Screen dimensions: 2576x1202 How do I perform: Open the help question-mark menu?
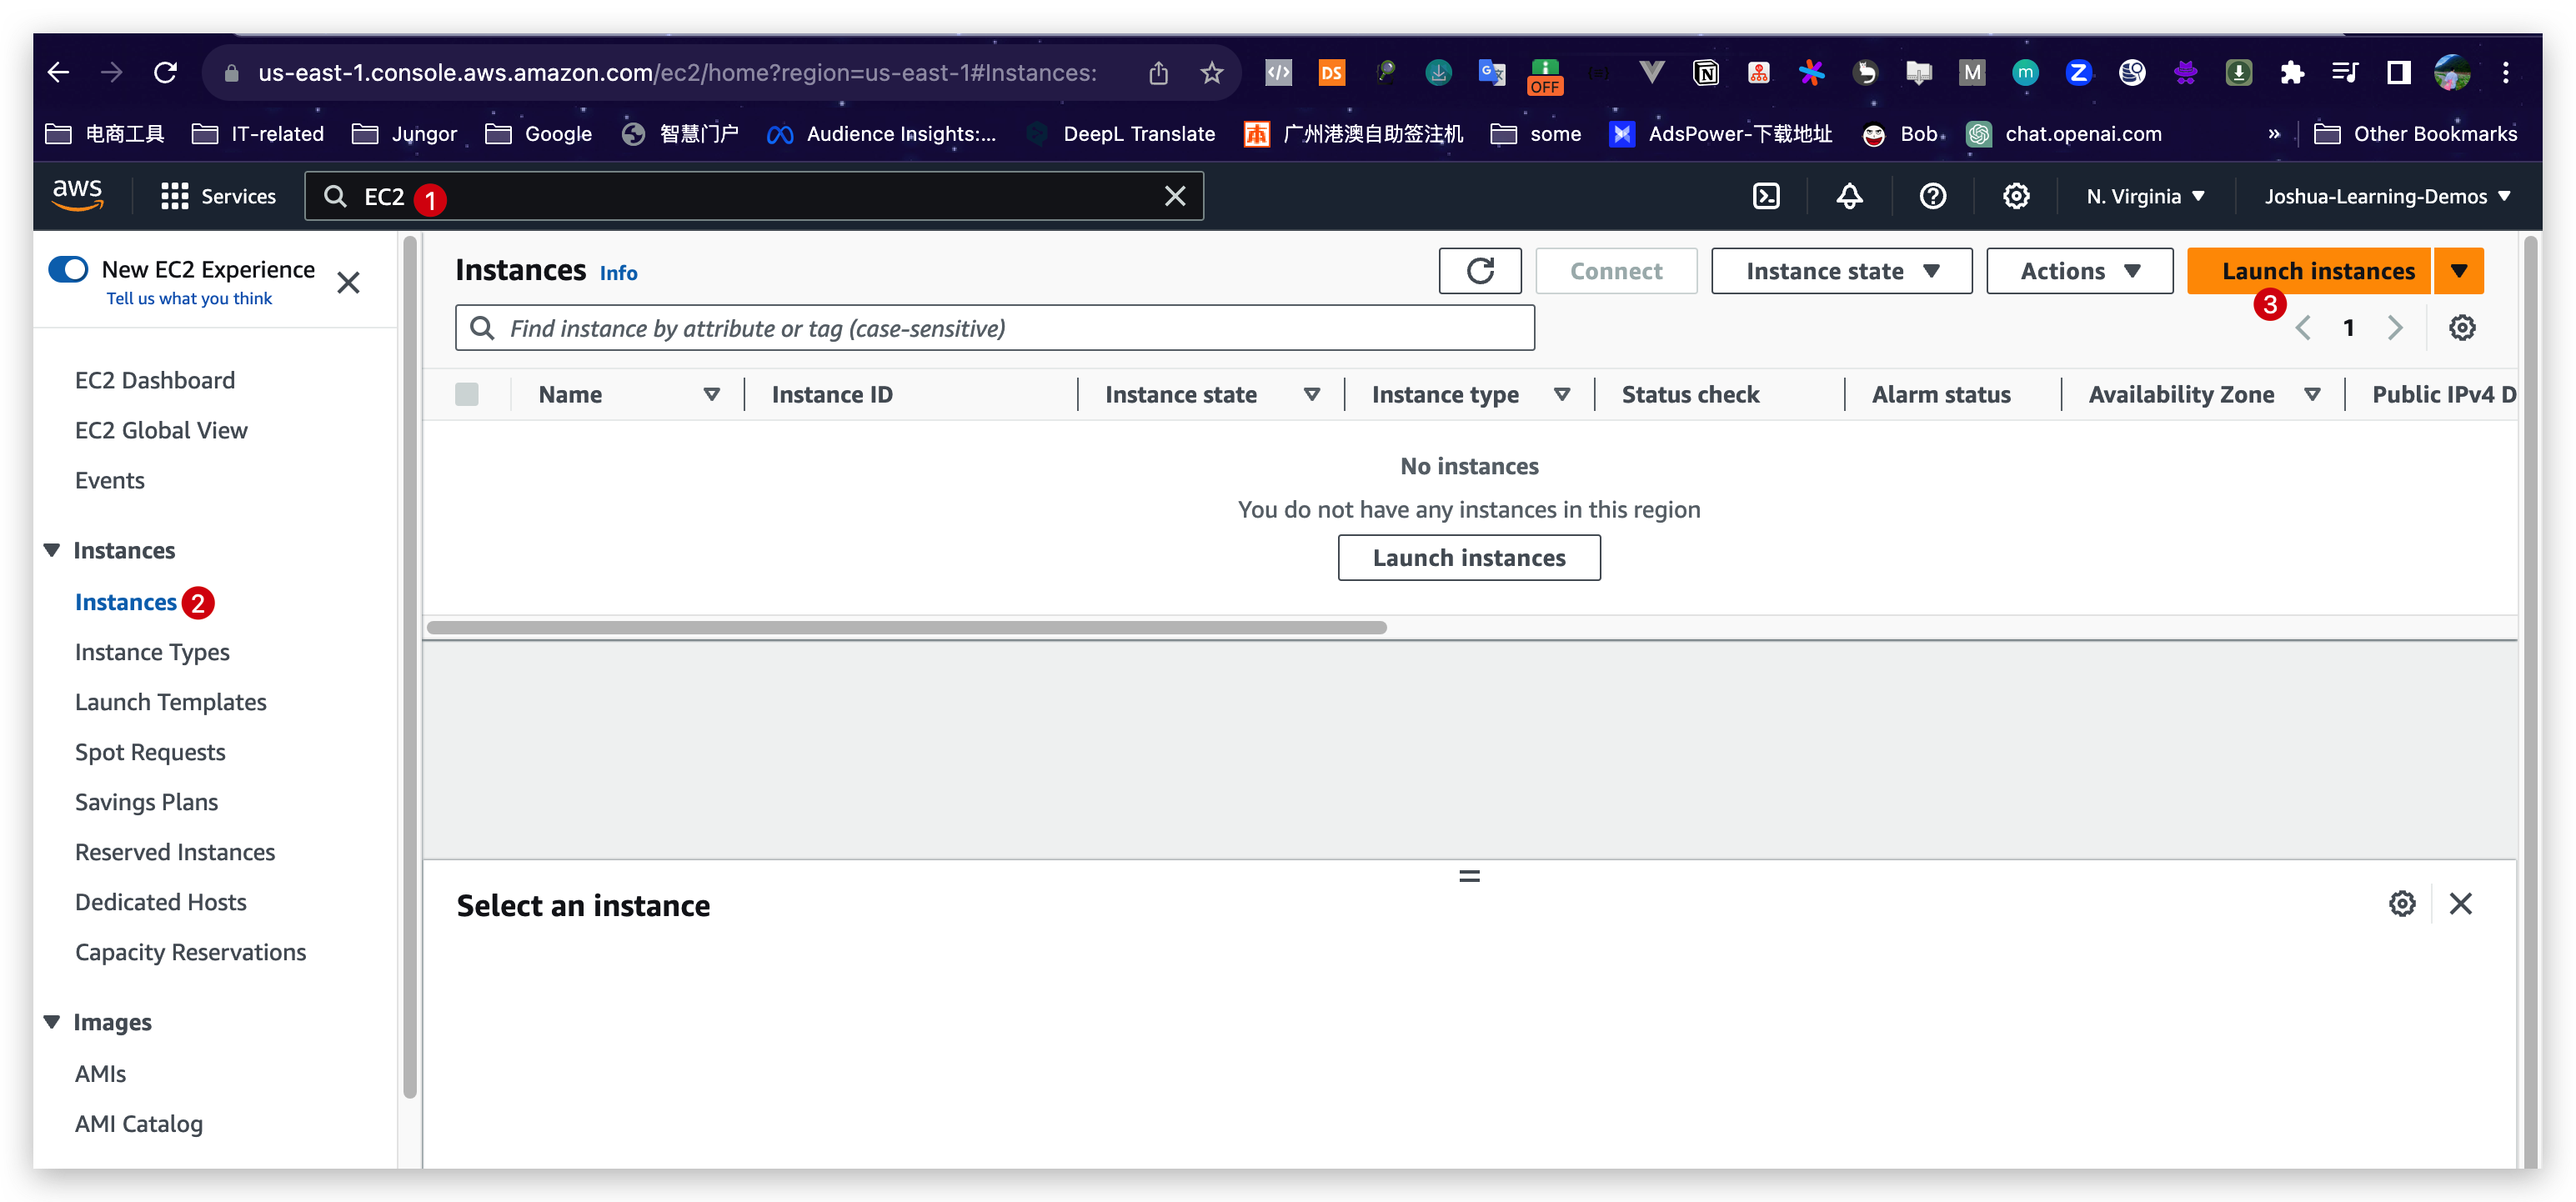[1932, 196]
